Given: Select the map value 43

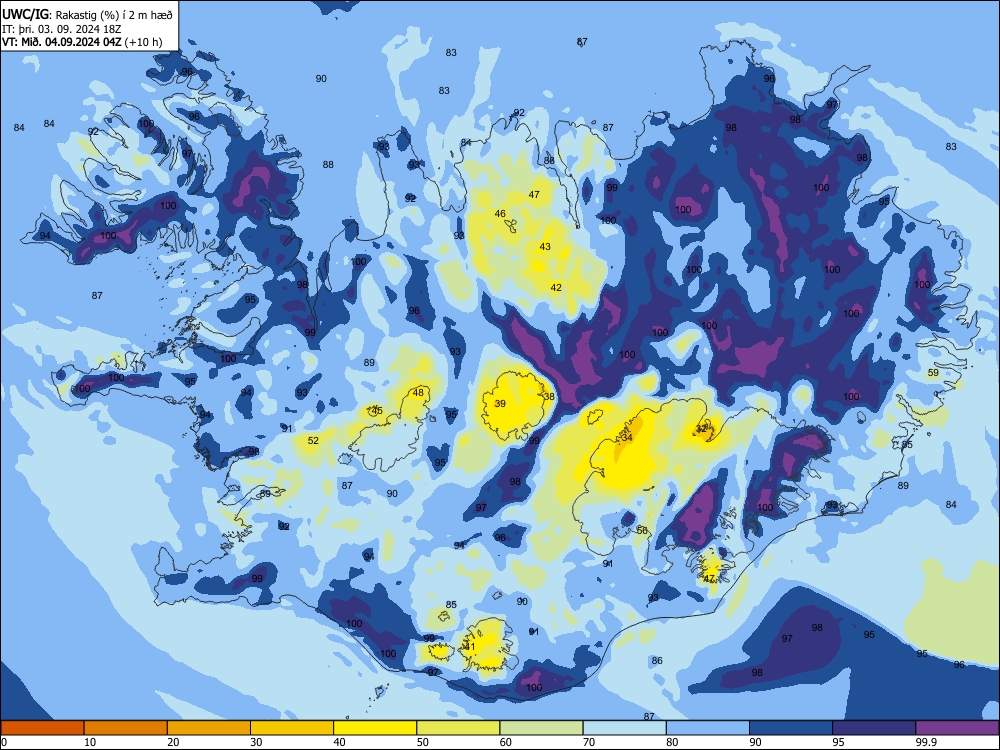Looking at the screenshot, I should pos(545,247).
